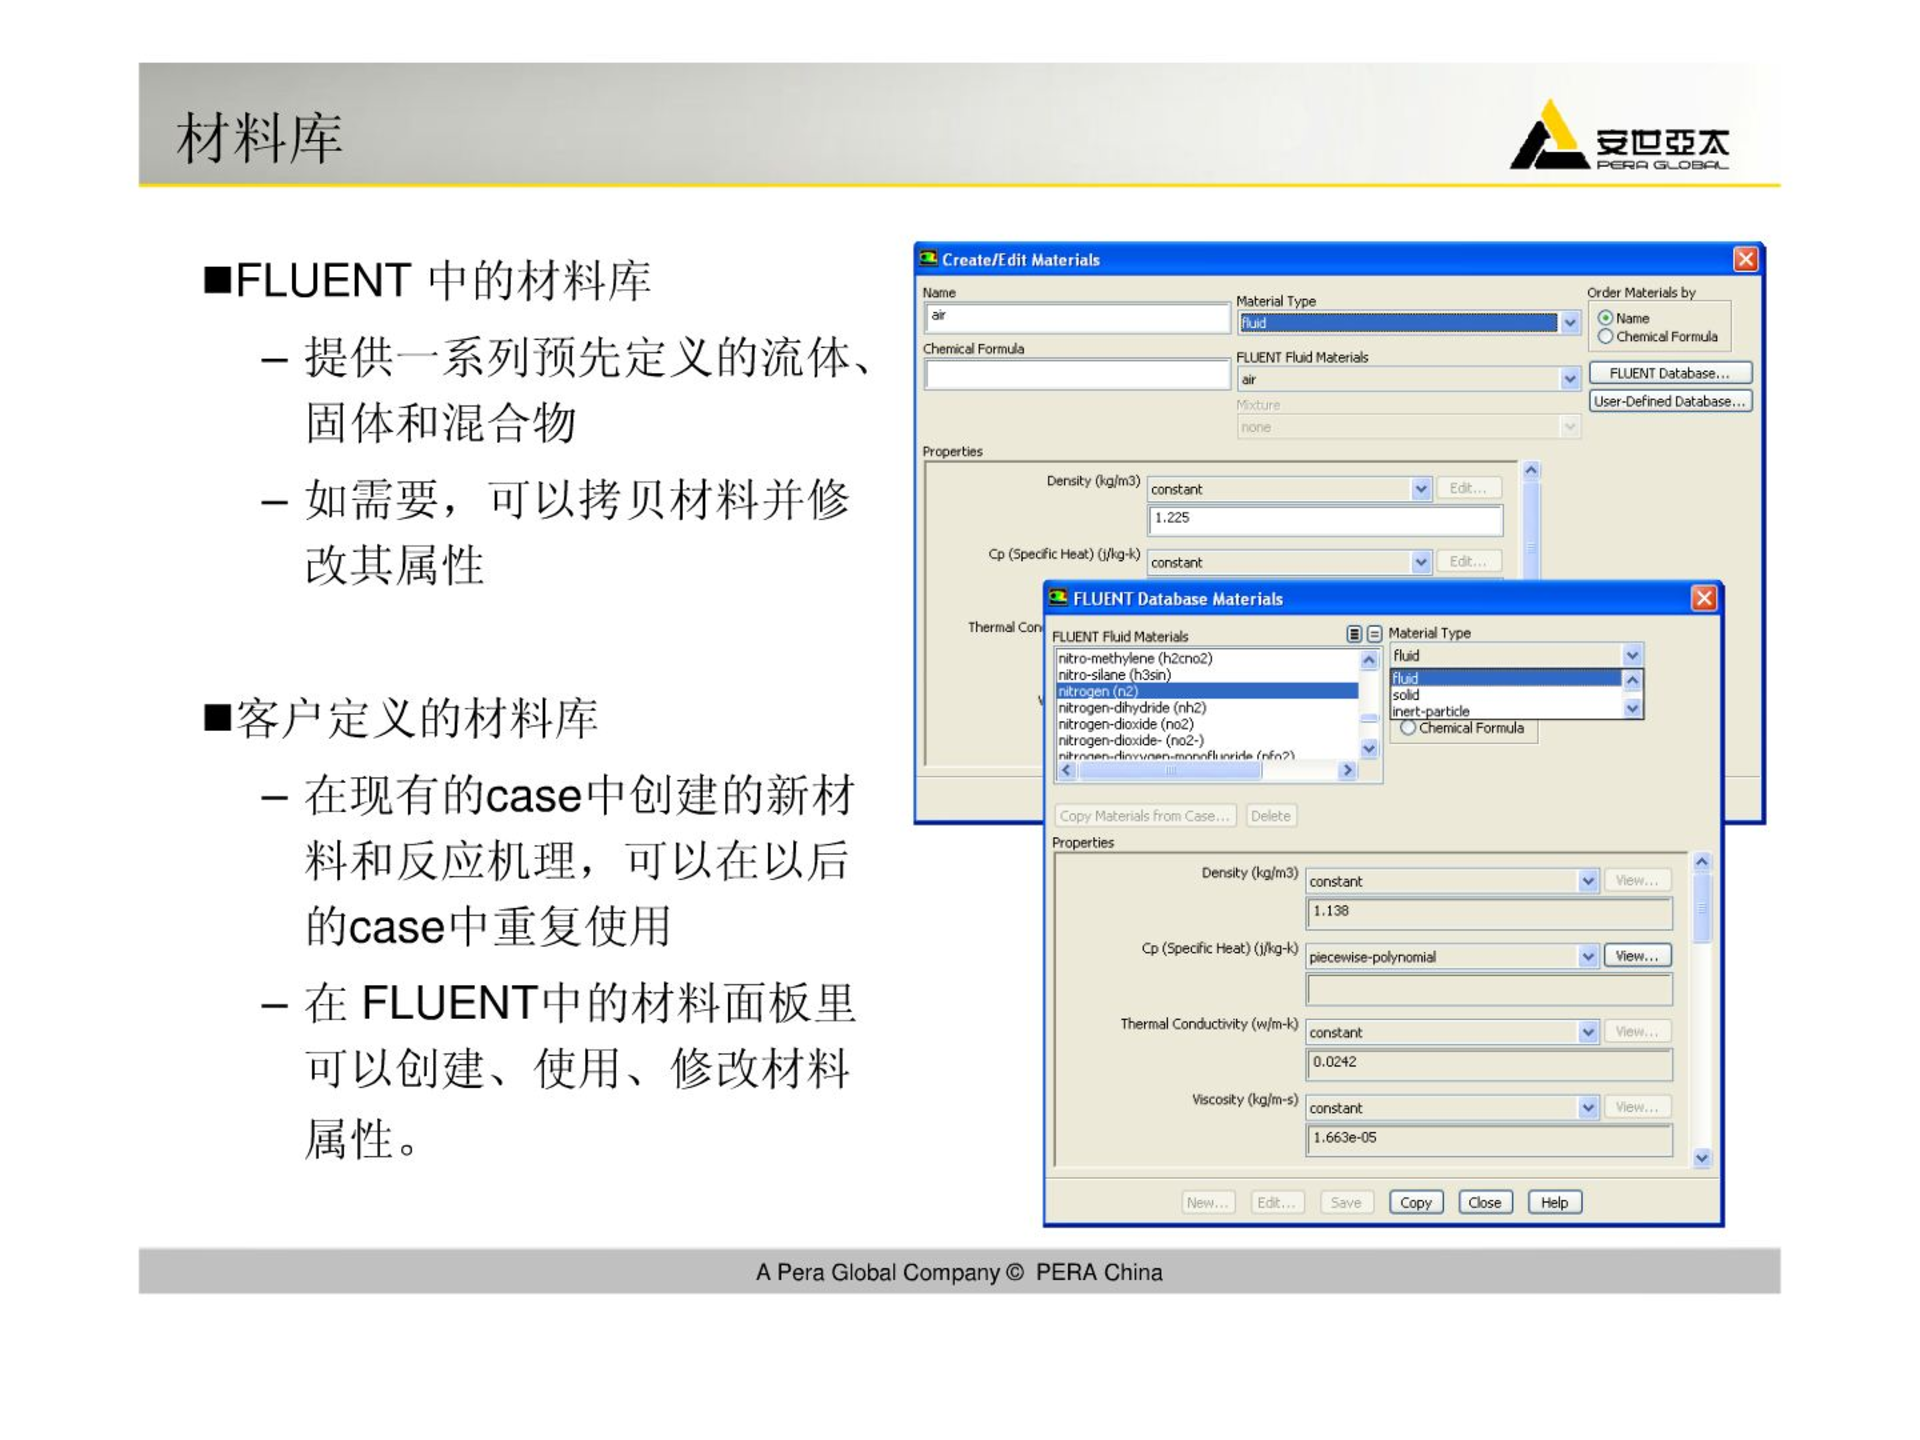Open Viscosity constant dropdown in Database Materials
The width and height of the screenshot is (1920, 1440).
[1588, 1108]
